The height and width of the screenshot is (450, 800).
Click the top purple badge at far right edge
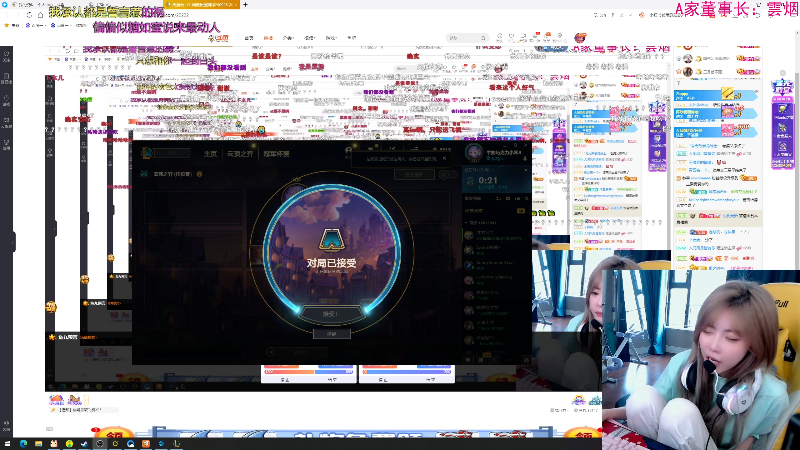pyautogui.click(x=782, y=88)
